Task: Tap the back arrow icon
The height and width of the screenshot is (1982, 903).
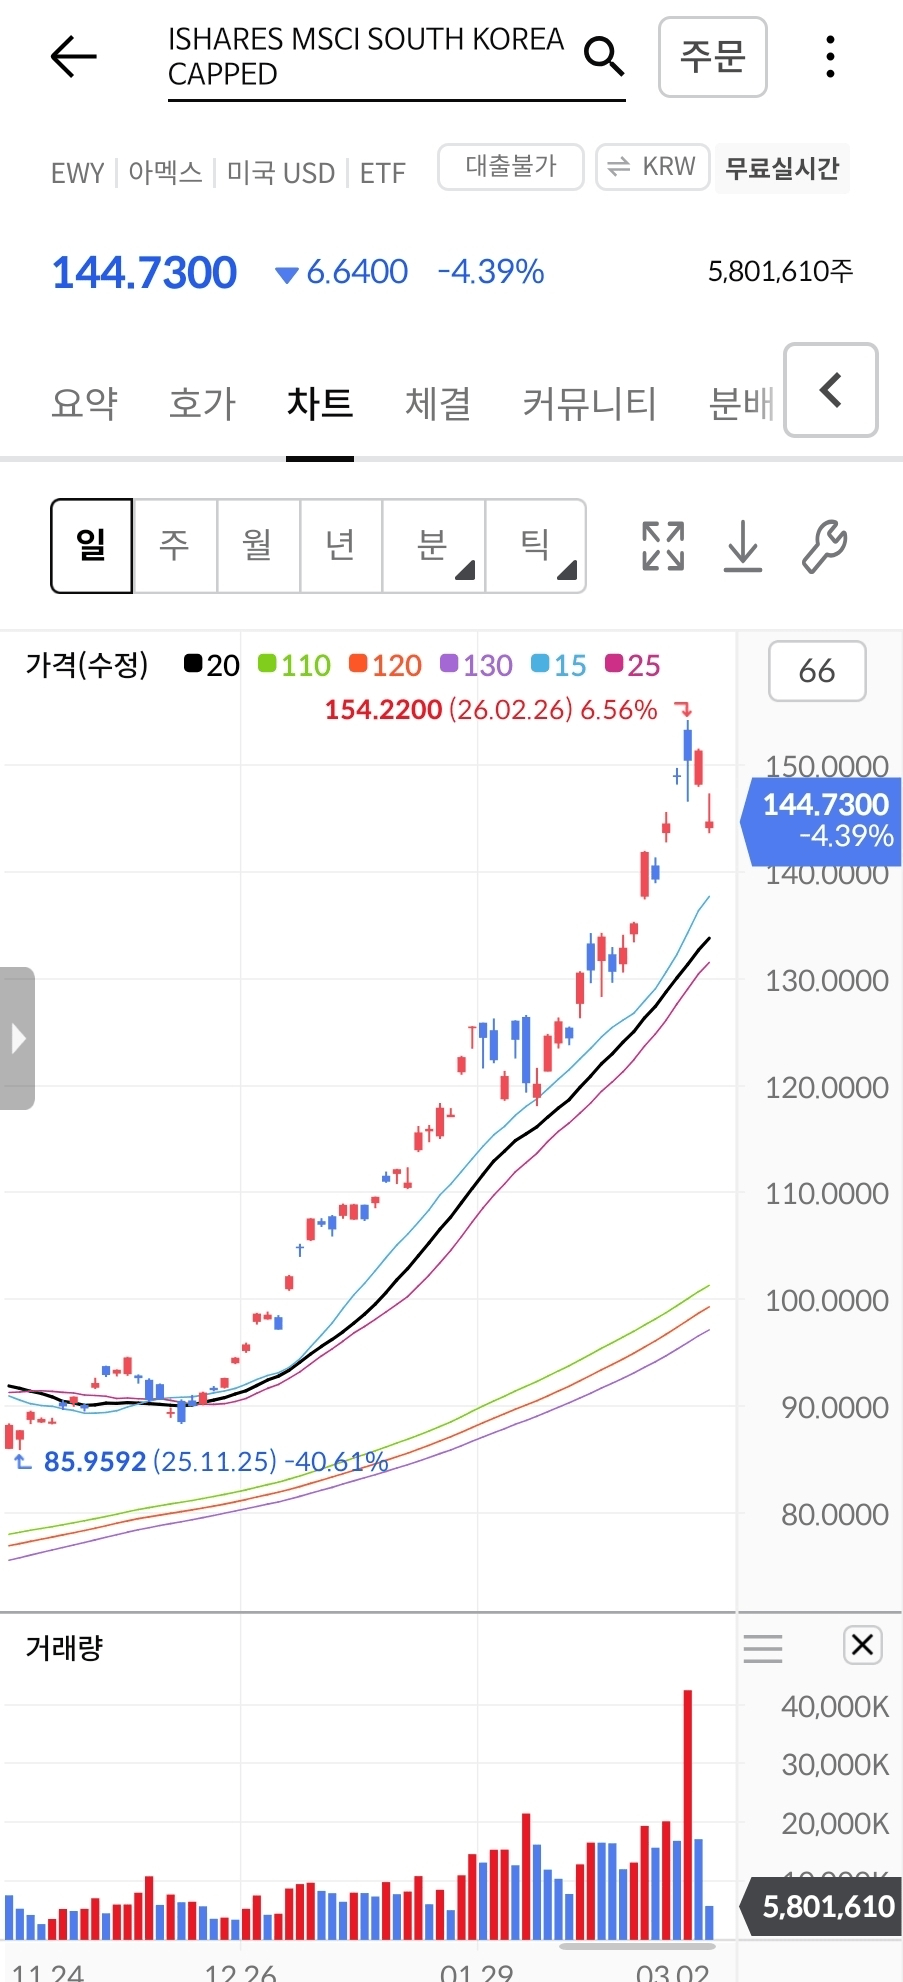Action: tap(73, 56)
